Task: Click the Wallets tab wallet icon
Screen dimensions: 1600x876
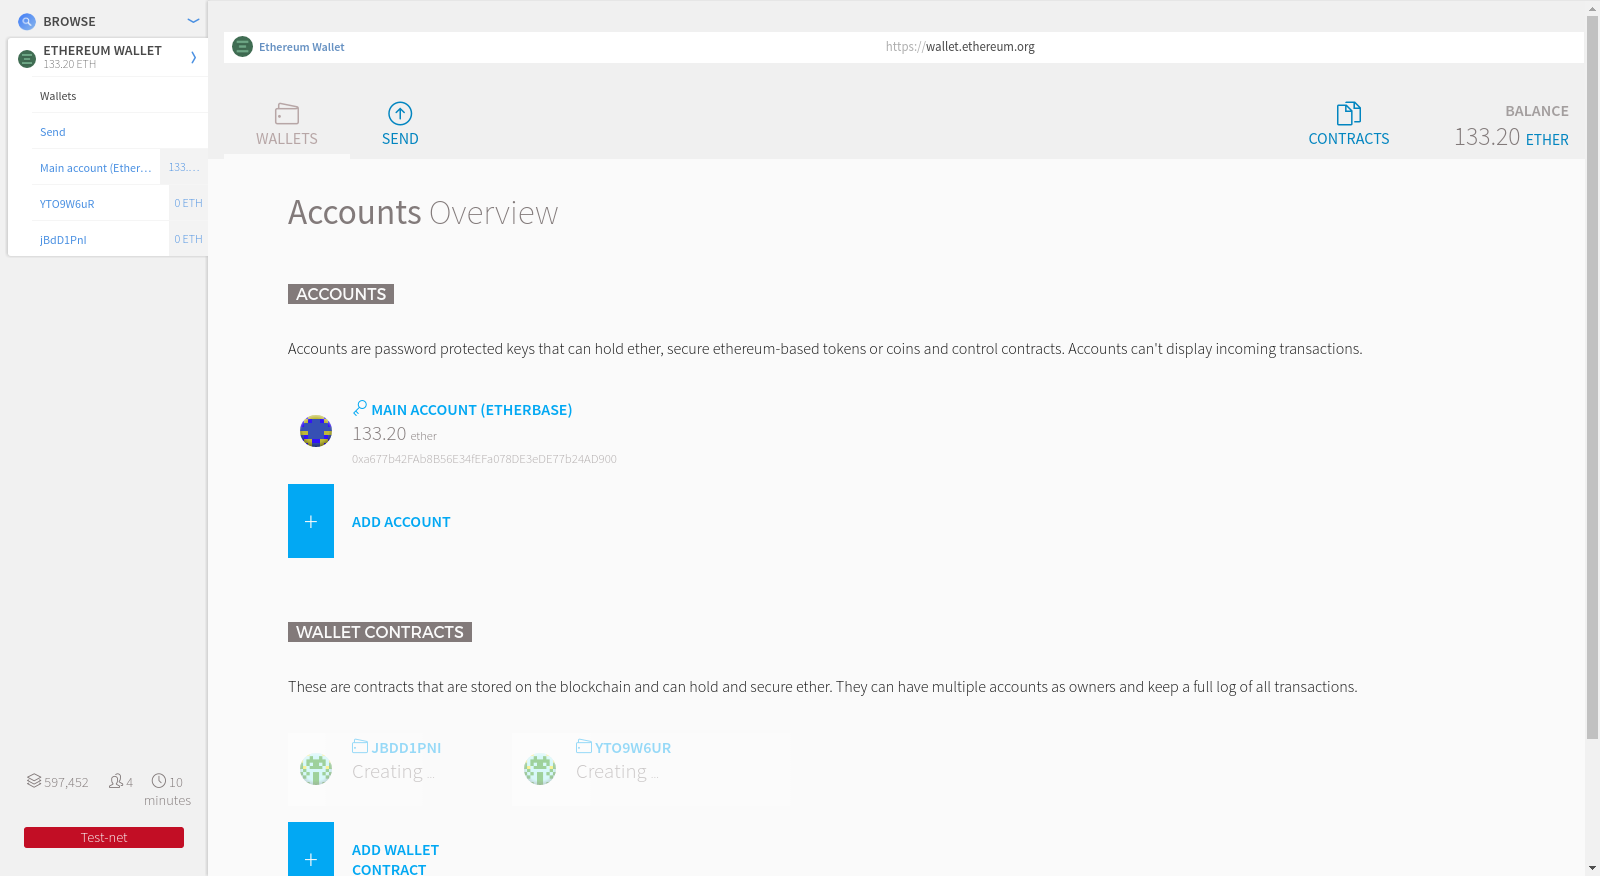Action: coord(287,113)
